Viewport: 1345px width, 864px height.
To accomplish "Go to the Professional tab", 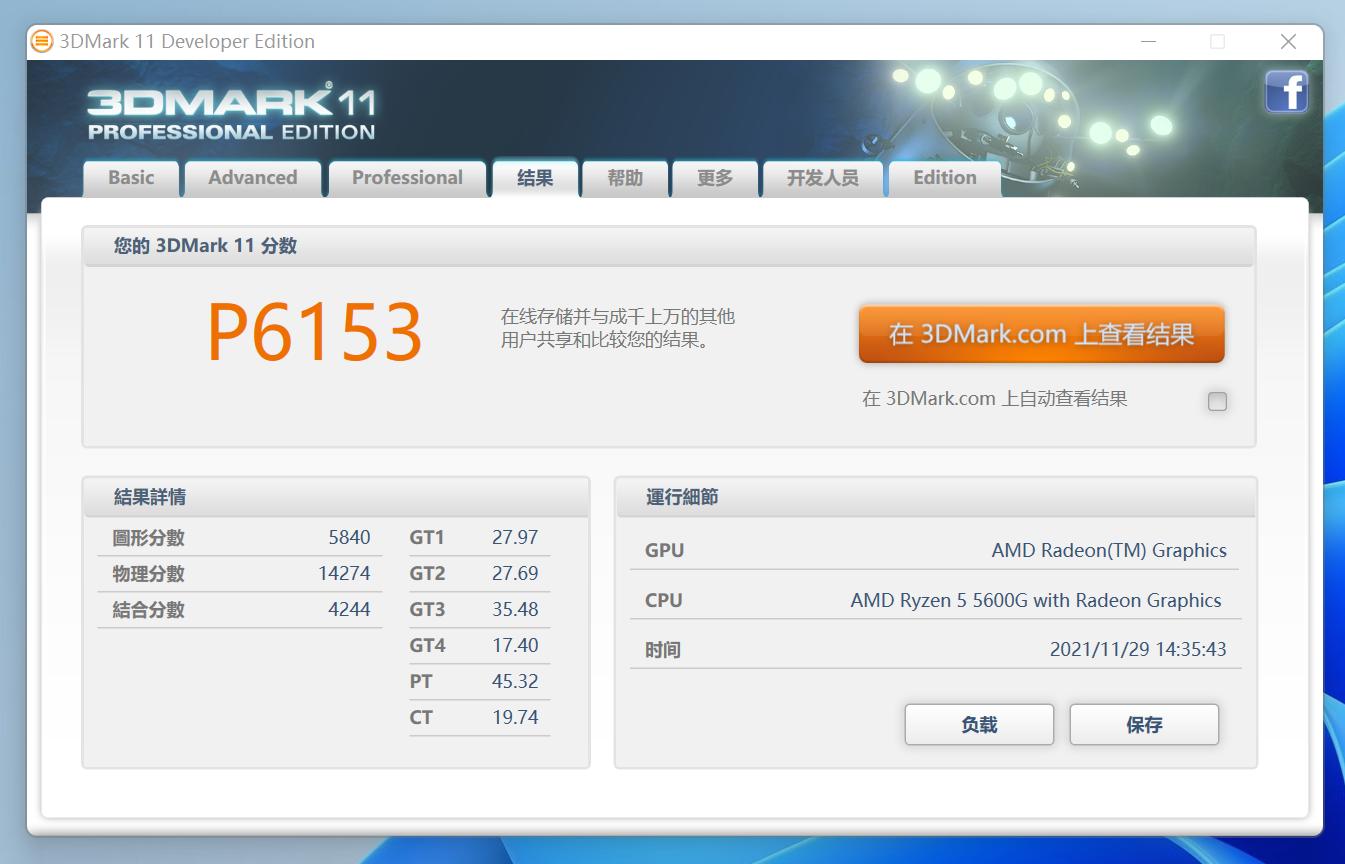I will [x=407, y=178].
